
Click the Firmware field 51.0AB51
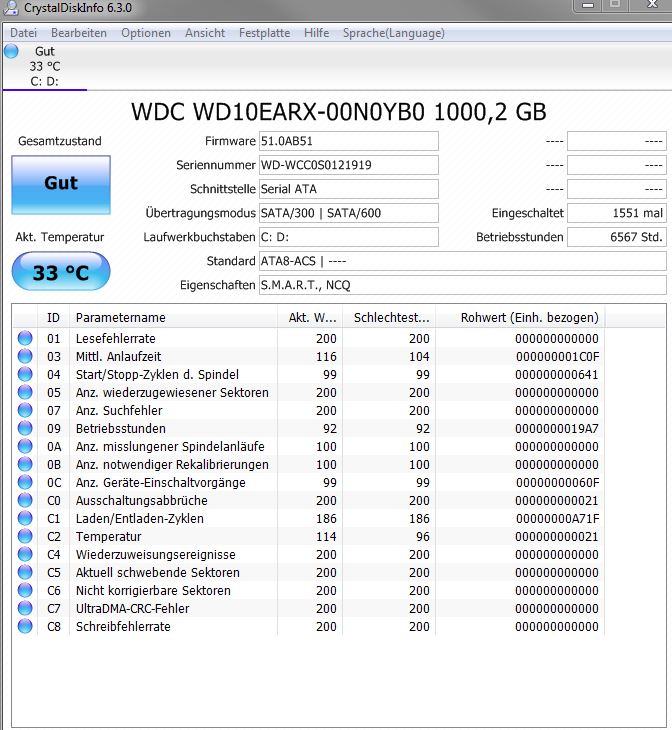[x=348, y=141]
